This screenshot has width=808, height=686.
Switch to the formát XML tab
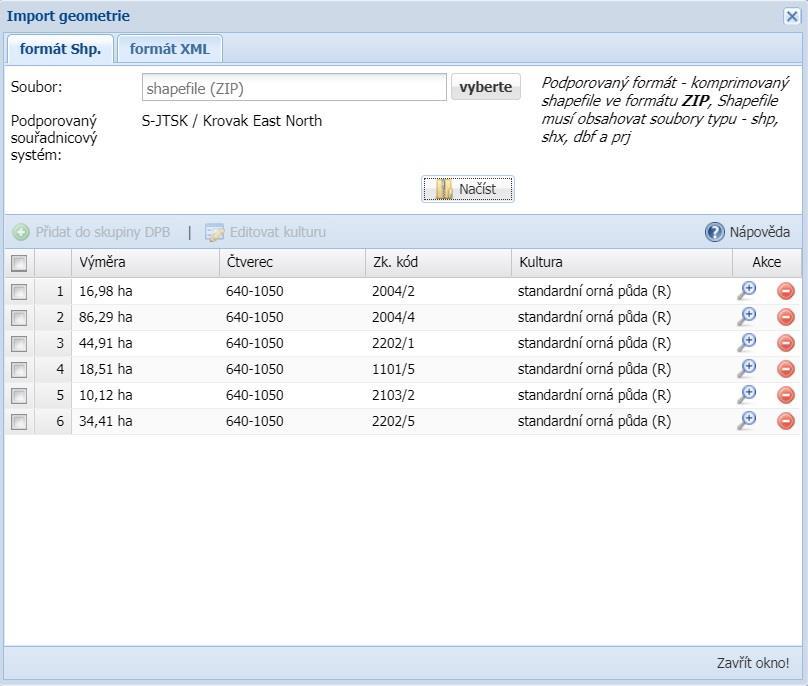[x=170, y=49]
